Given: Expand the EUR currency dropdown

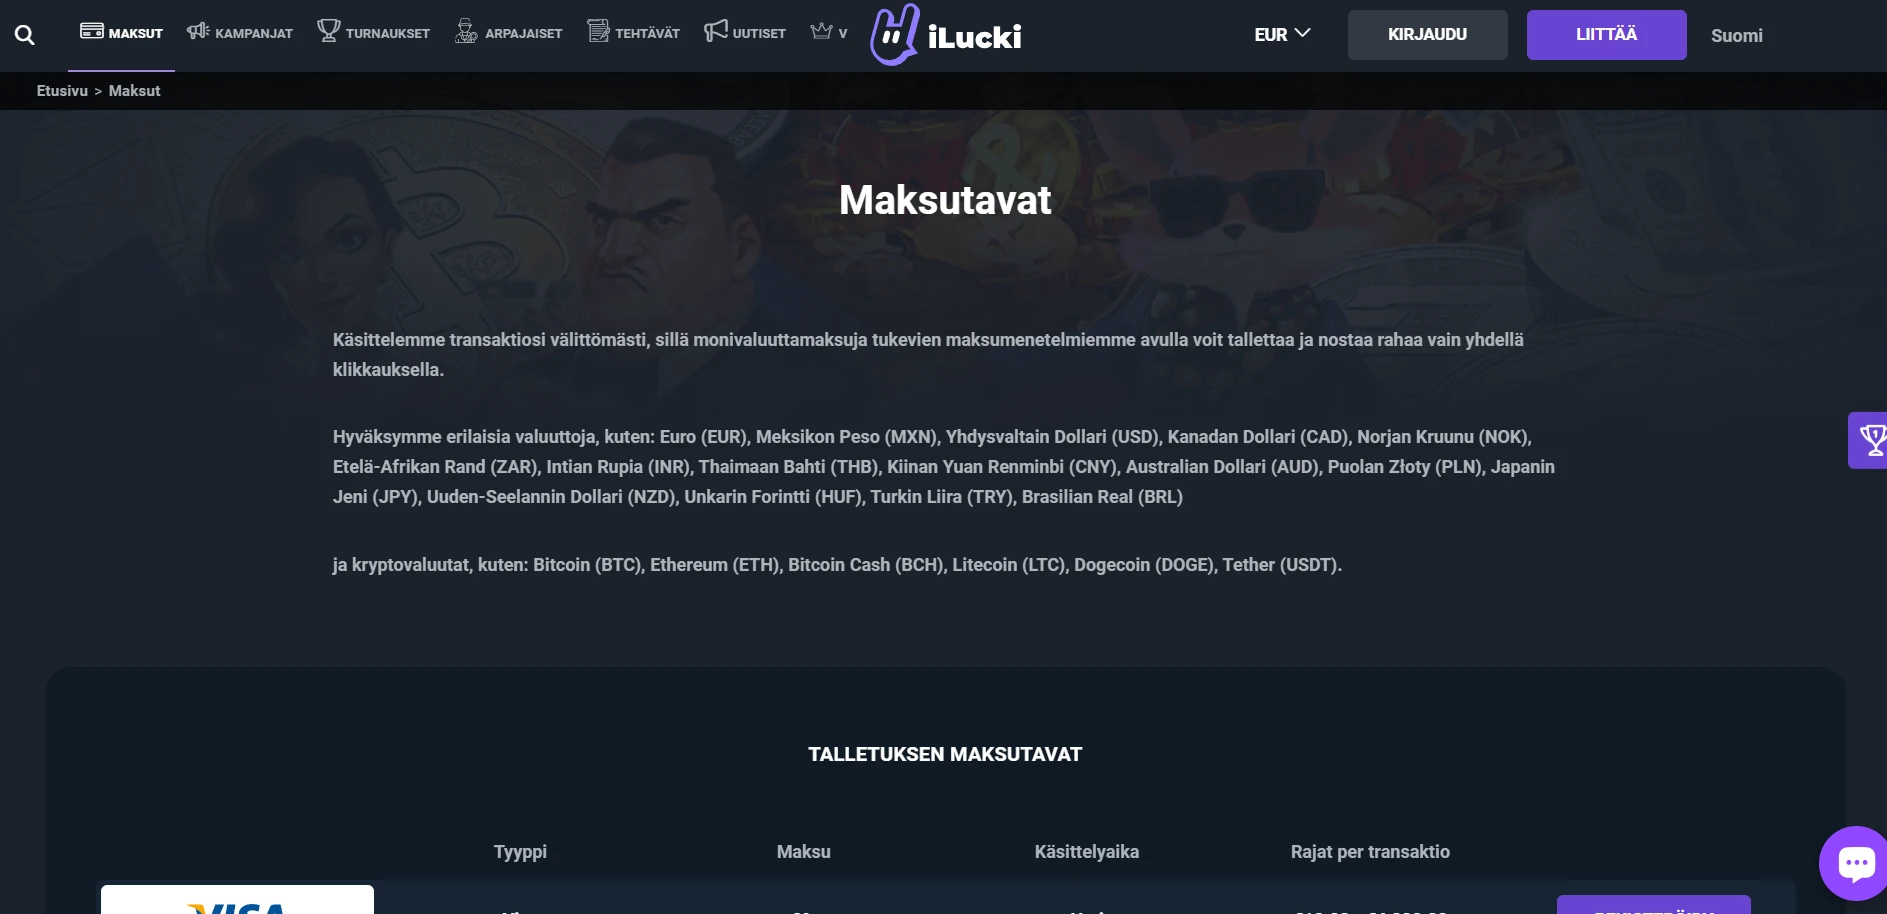Looking at the screenshot, I should pyautogui.click(x=1282, y=35).
